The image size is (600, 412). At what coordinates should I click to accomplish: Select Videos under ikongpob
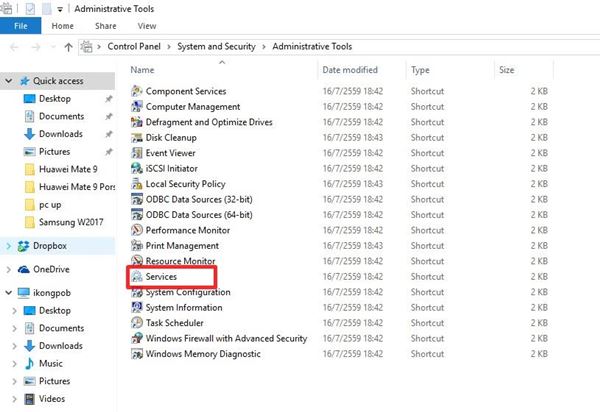(52, 399)
